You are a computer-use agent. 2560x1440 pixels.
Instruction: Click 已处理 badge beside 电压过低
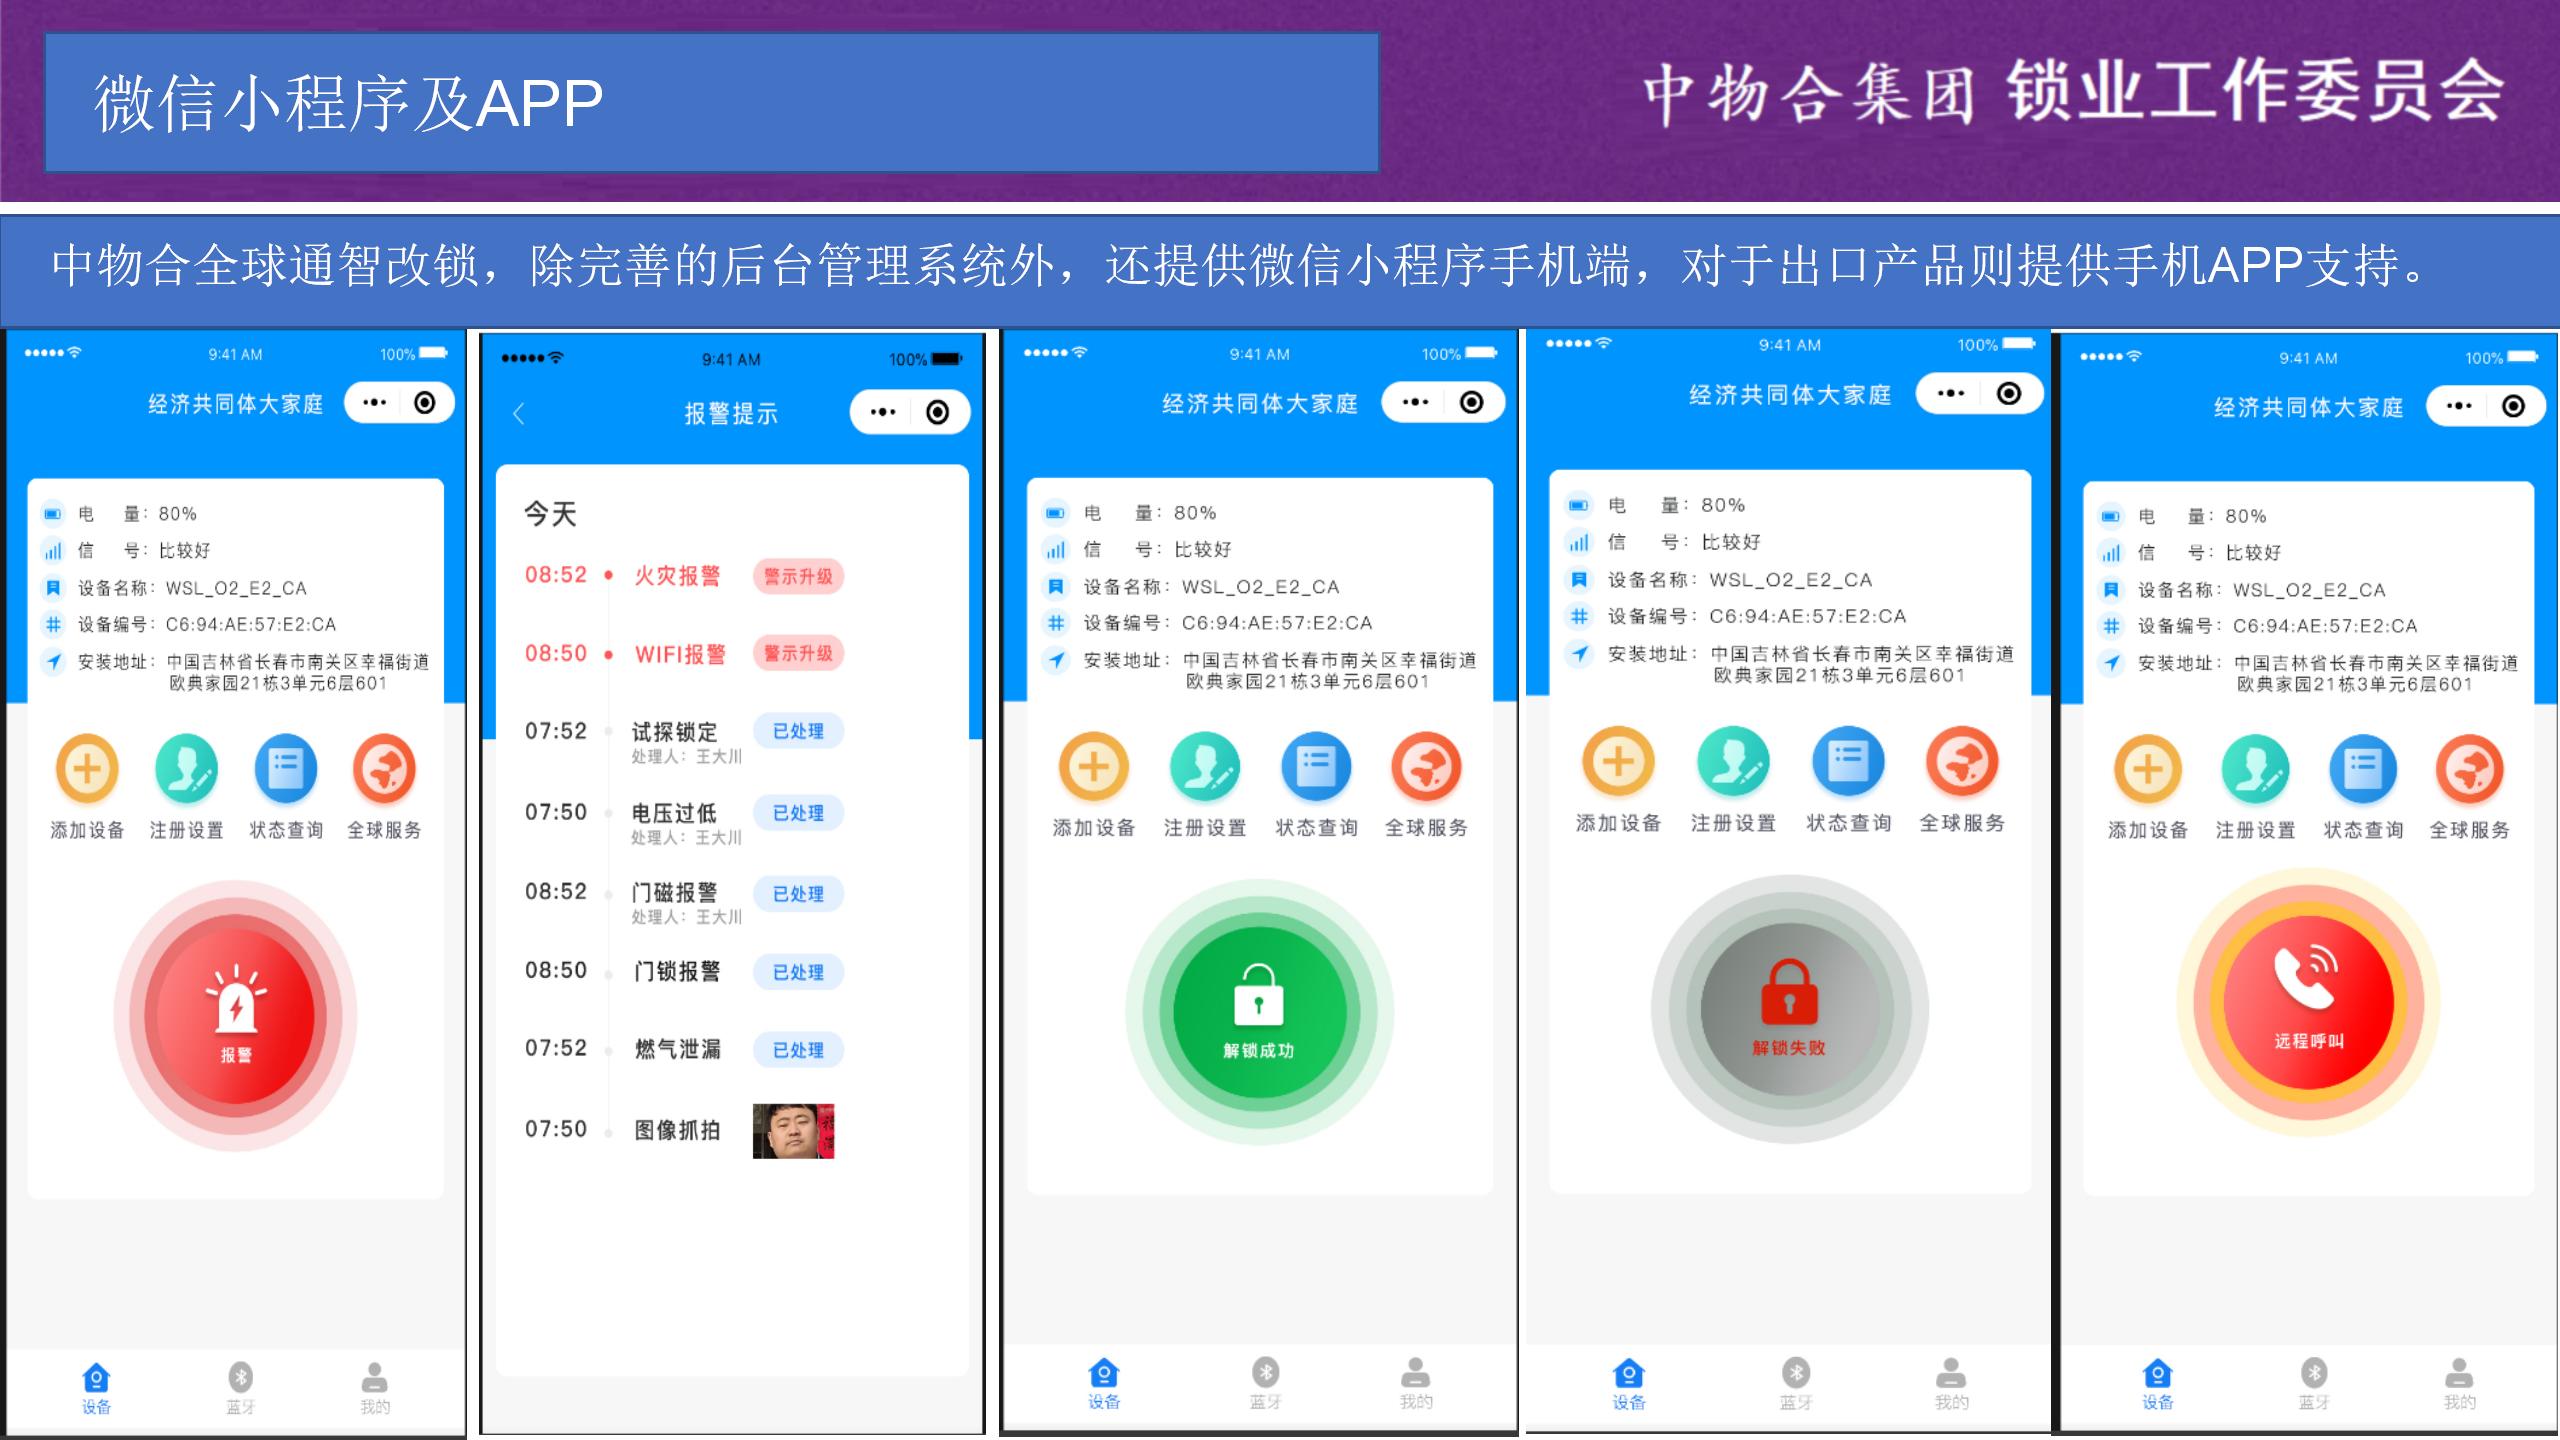click(x=798, y=813)
